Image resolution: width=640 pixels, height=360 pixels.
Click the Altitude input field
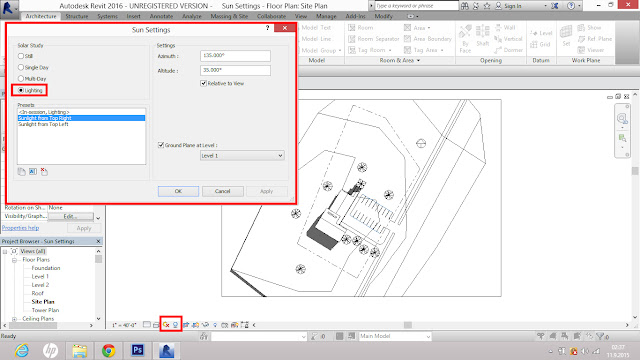(235, 70)
